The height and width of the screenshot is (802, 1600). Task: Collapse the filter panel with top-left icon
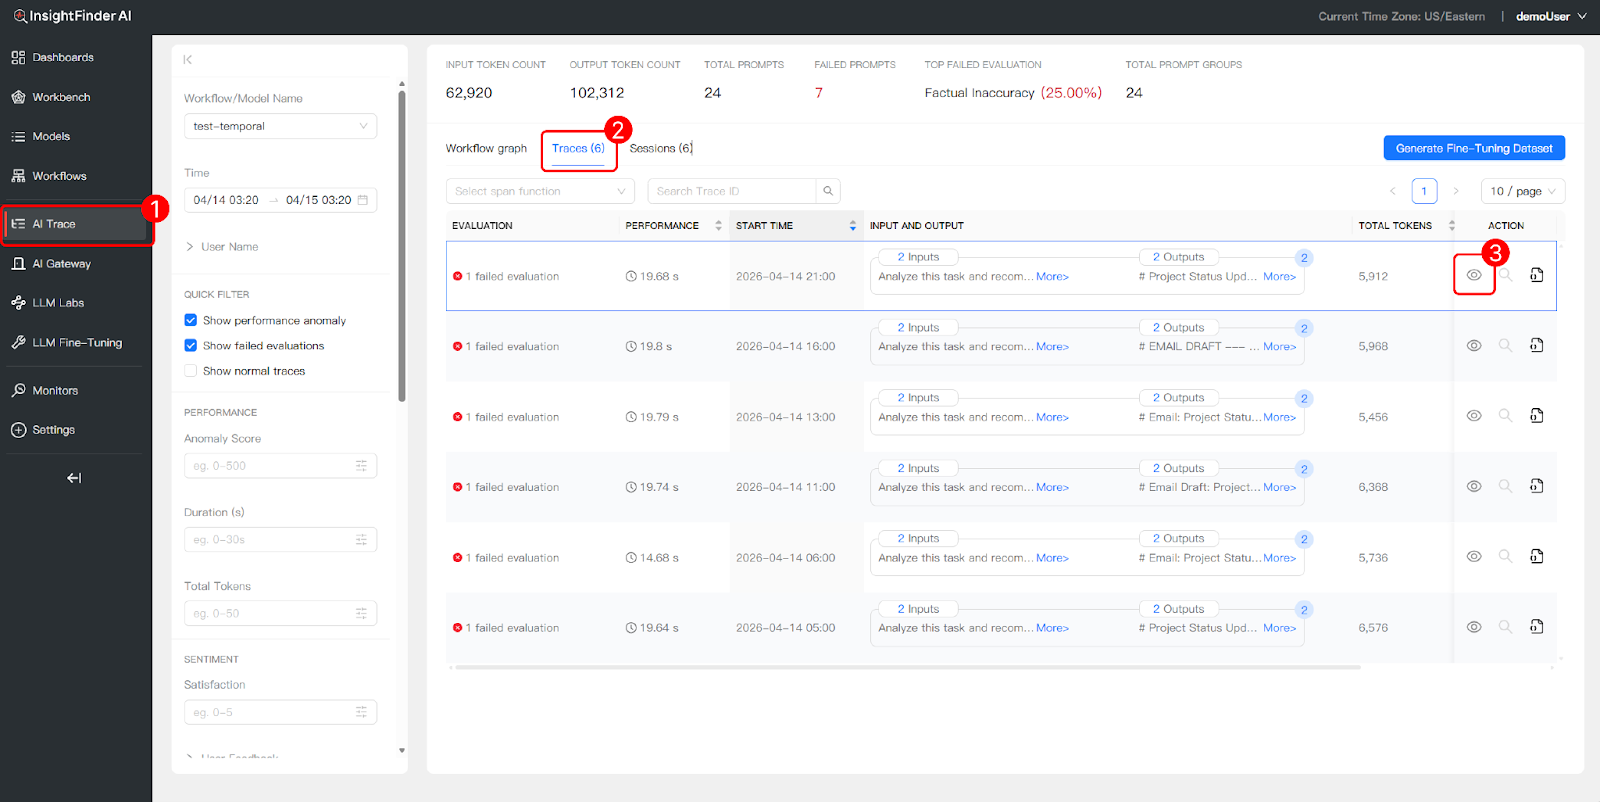188,60
